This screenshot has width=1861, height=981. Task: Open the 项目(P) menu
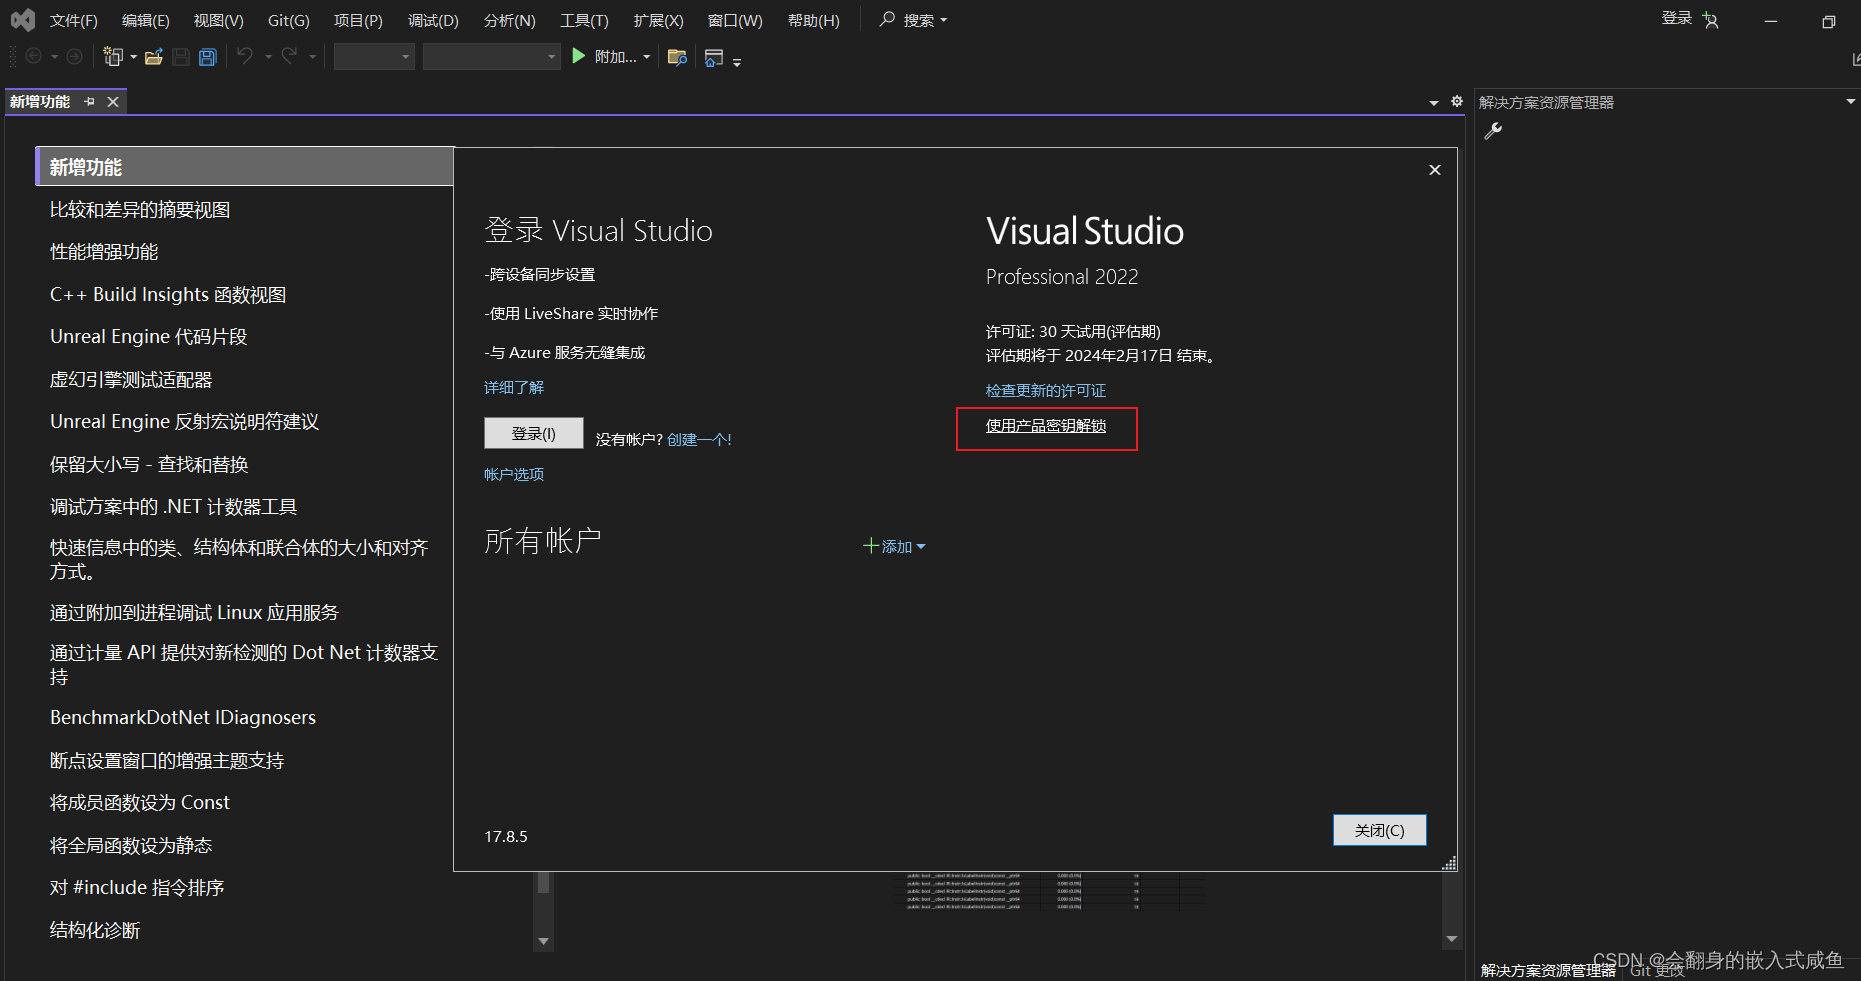[x=358, y=20]
